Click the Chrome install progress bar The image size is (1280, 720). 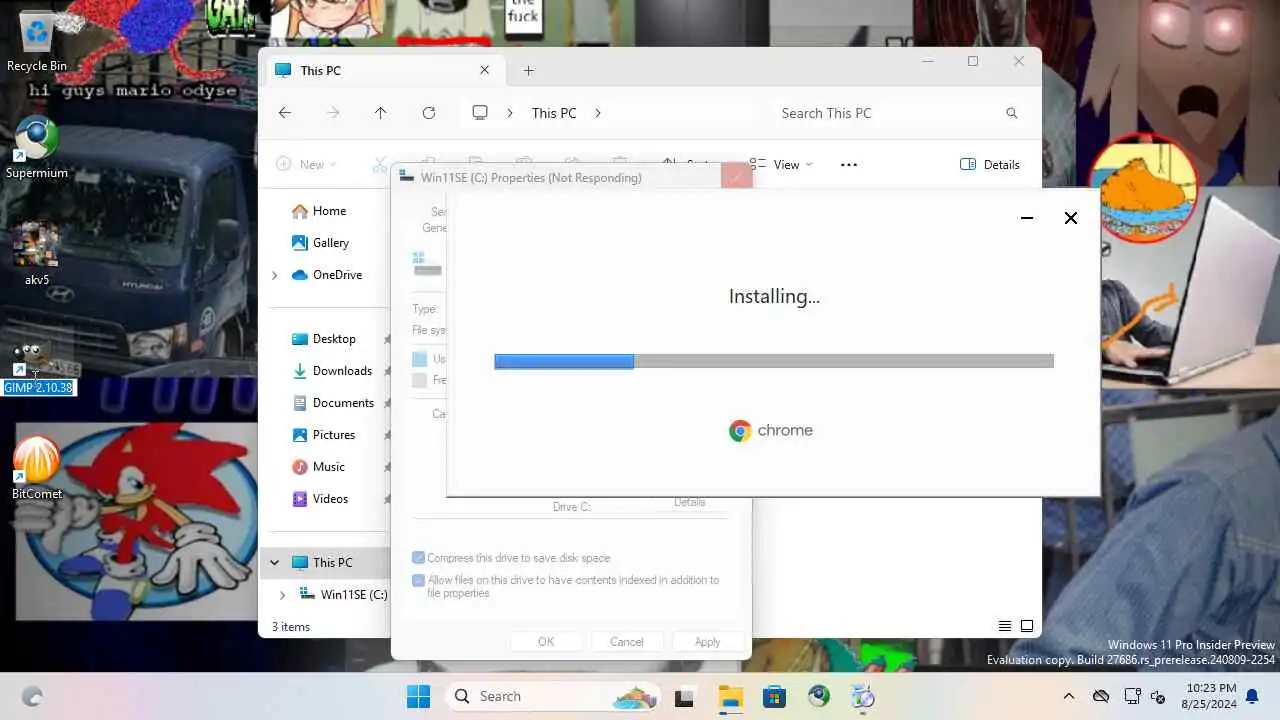(x=774, y=361)
